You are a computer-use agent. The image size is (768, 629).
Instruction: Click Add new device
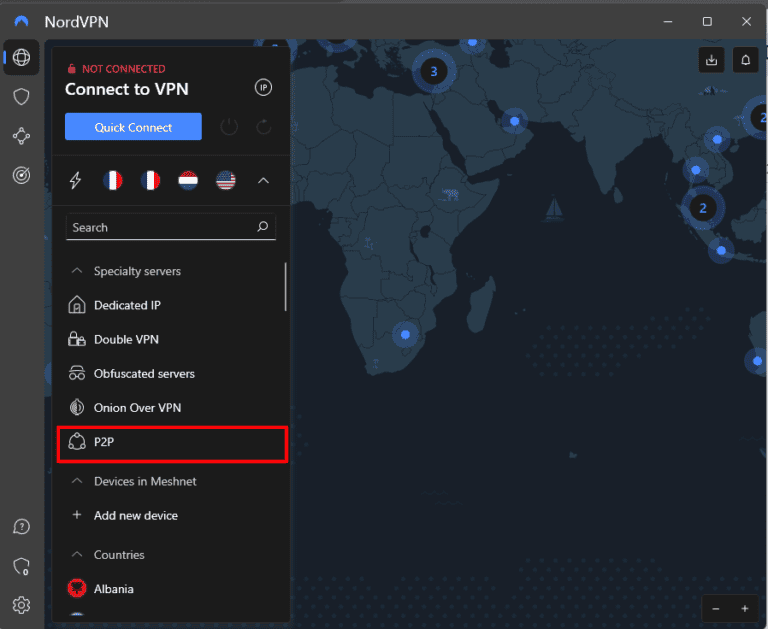point(135,516)
